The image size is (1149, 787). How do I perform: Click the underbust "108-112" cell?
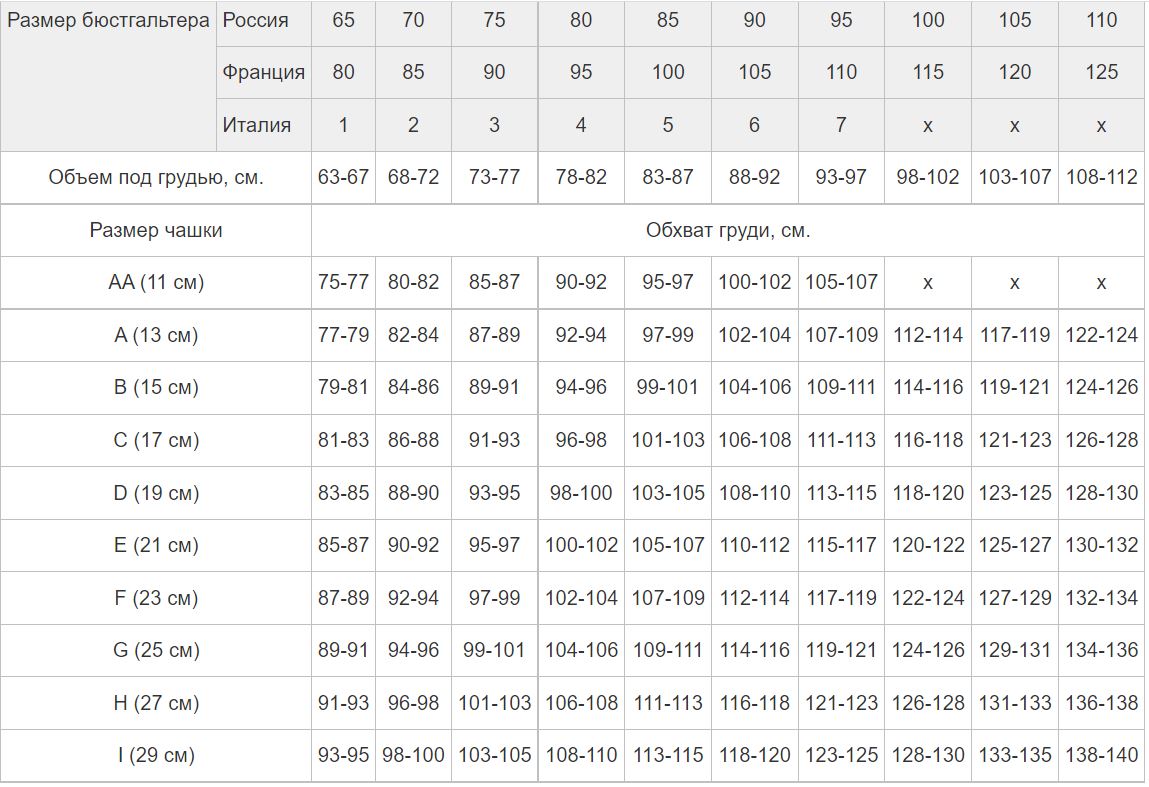[x=1101, y=177]
